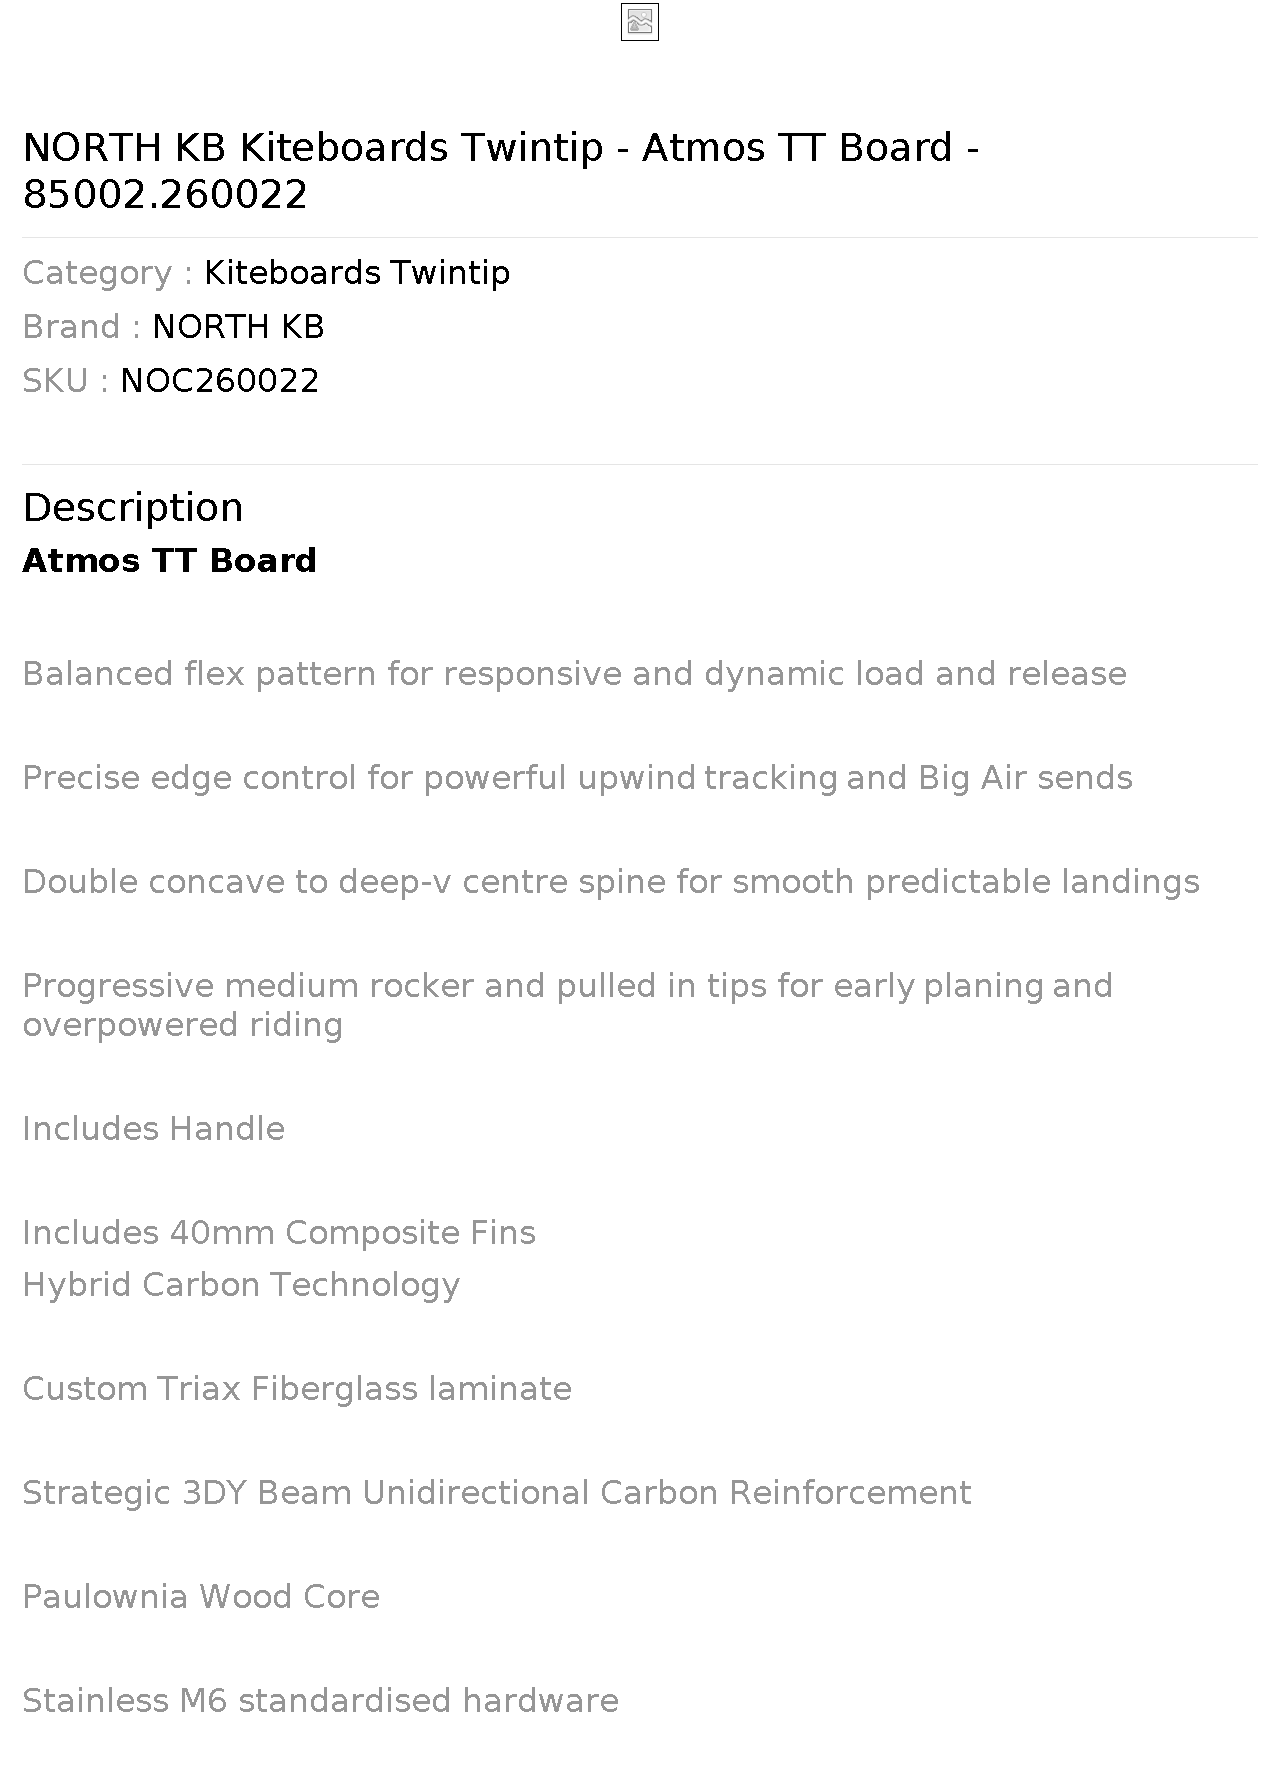Open the NORTH KB brand link

click(x=238, y=327)
